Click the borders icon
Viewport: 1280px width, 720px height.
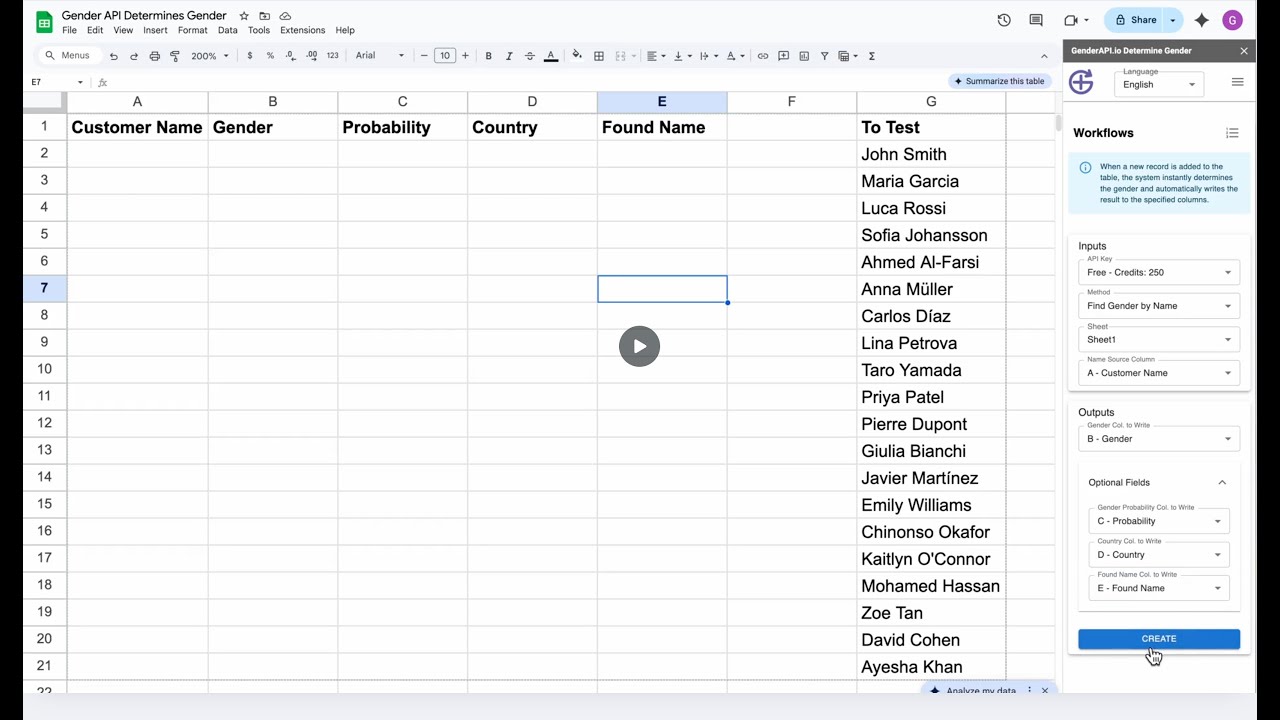(599, 56)
